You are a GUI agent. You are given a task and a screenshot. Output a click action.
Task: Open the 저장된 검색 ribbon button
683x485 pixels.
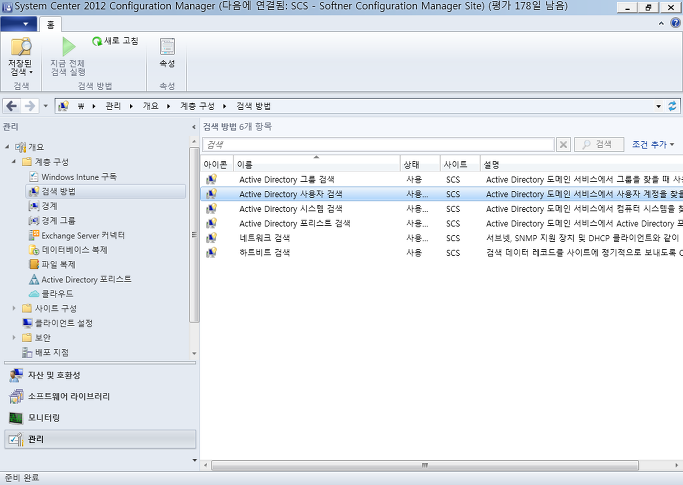pos(20,57)
